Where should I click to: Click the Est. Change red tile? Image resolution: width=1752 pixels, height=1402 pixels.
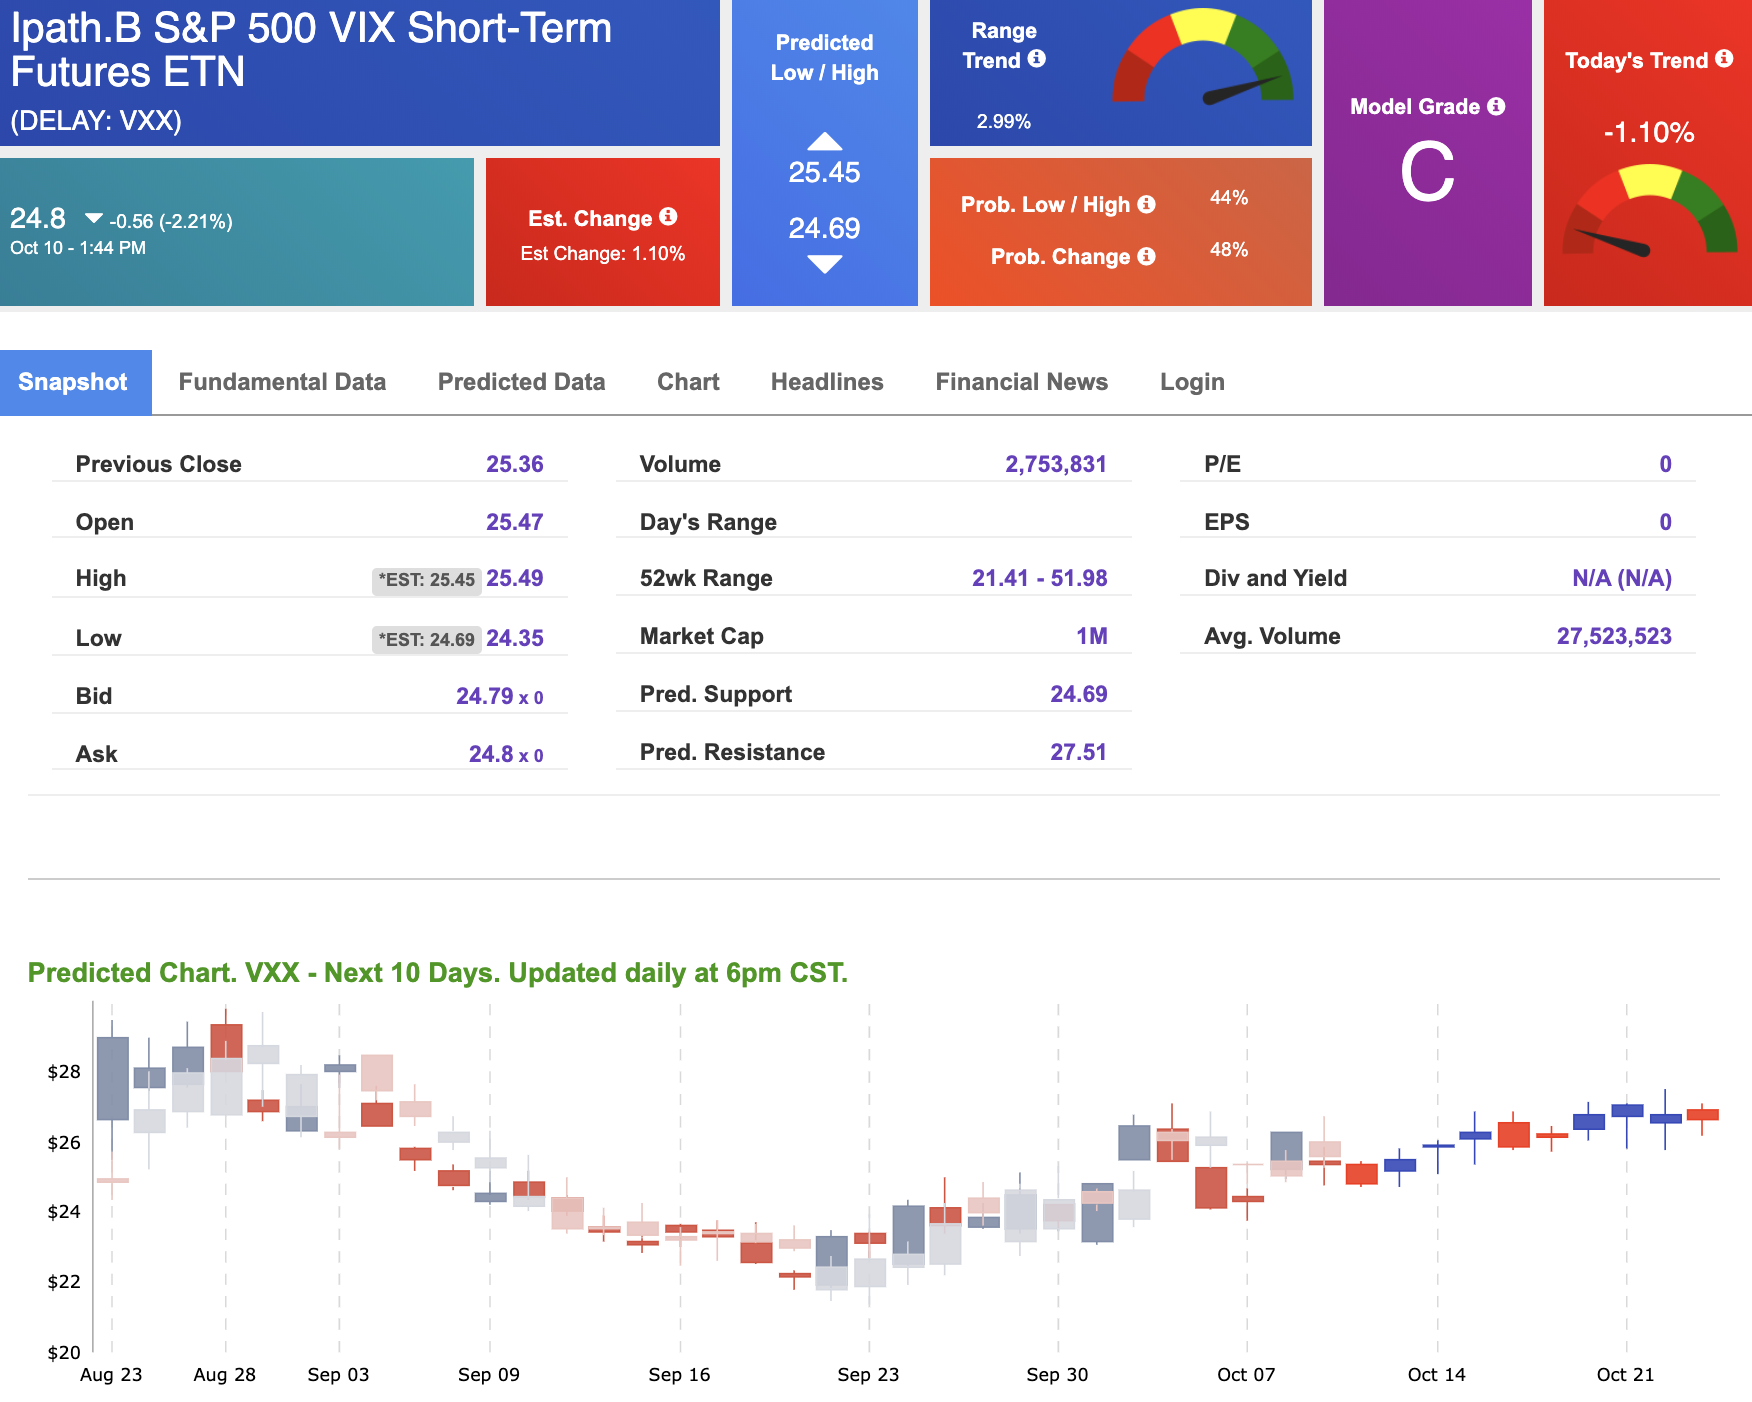click(x=603, y=232)
